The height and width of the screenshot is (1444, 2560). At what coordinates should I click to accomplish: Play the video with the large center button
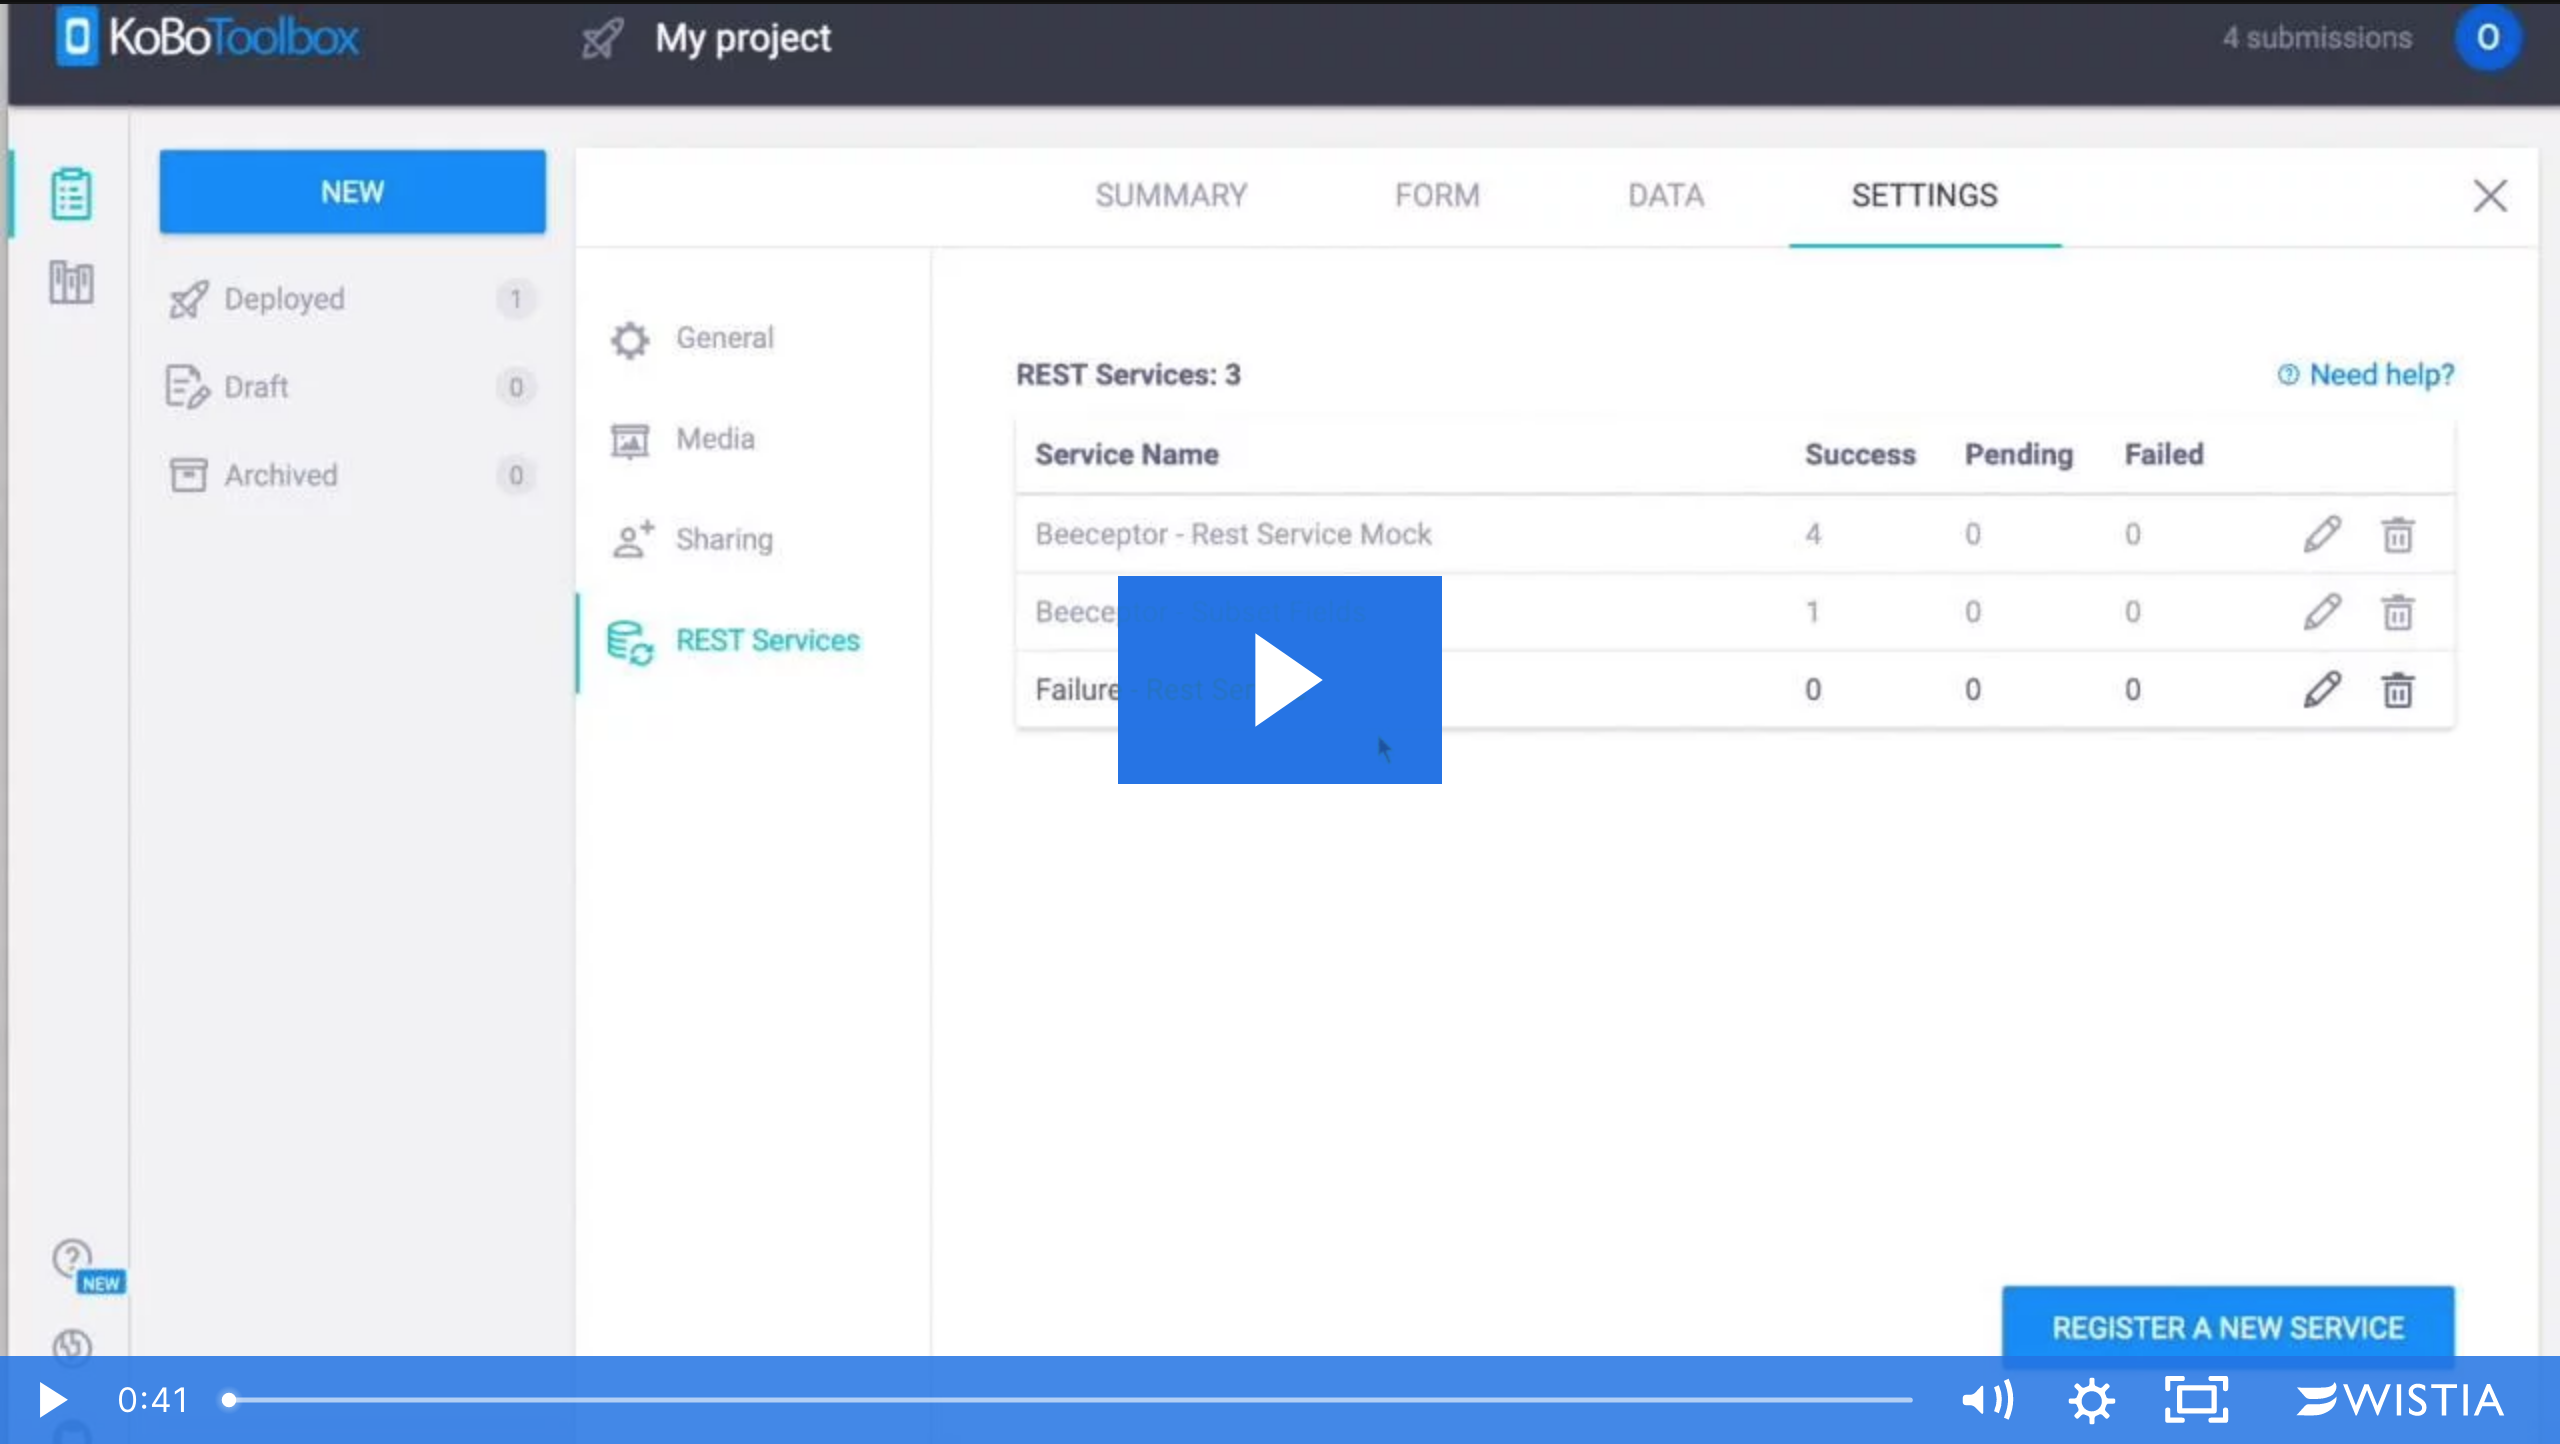click(x=1279, y=680)
